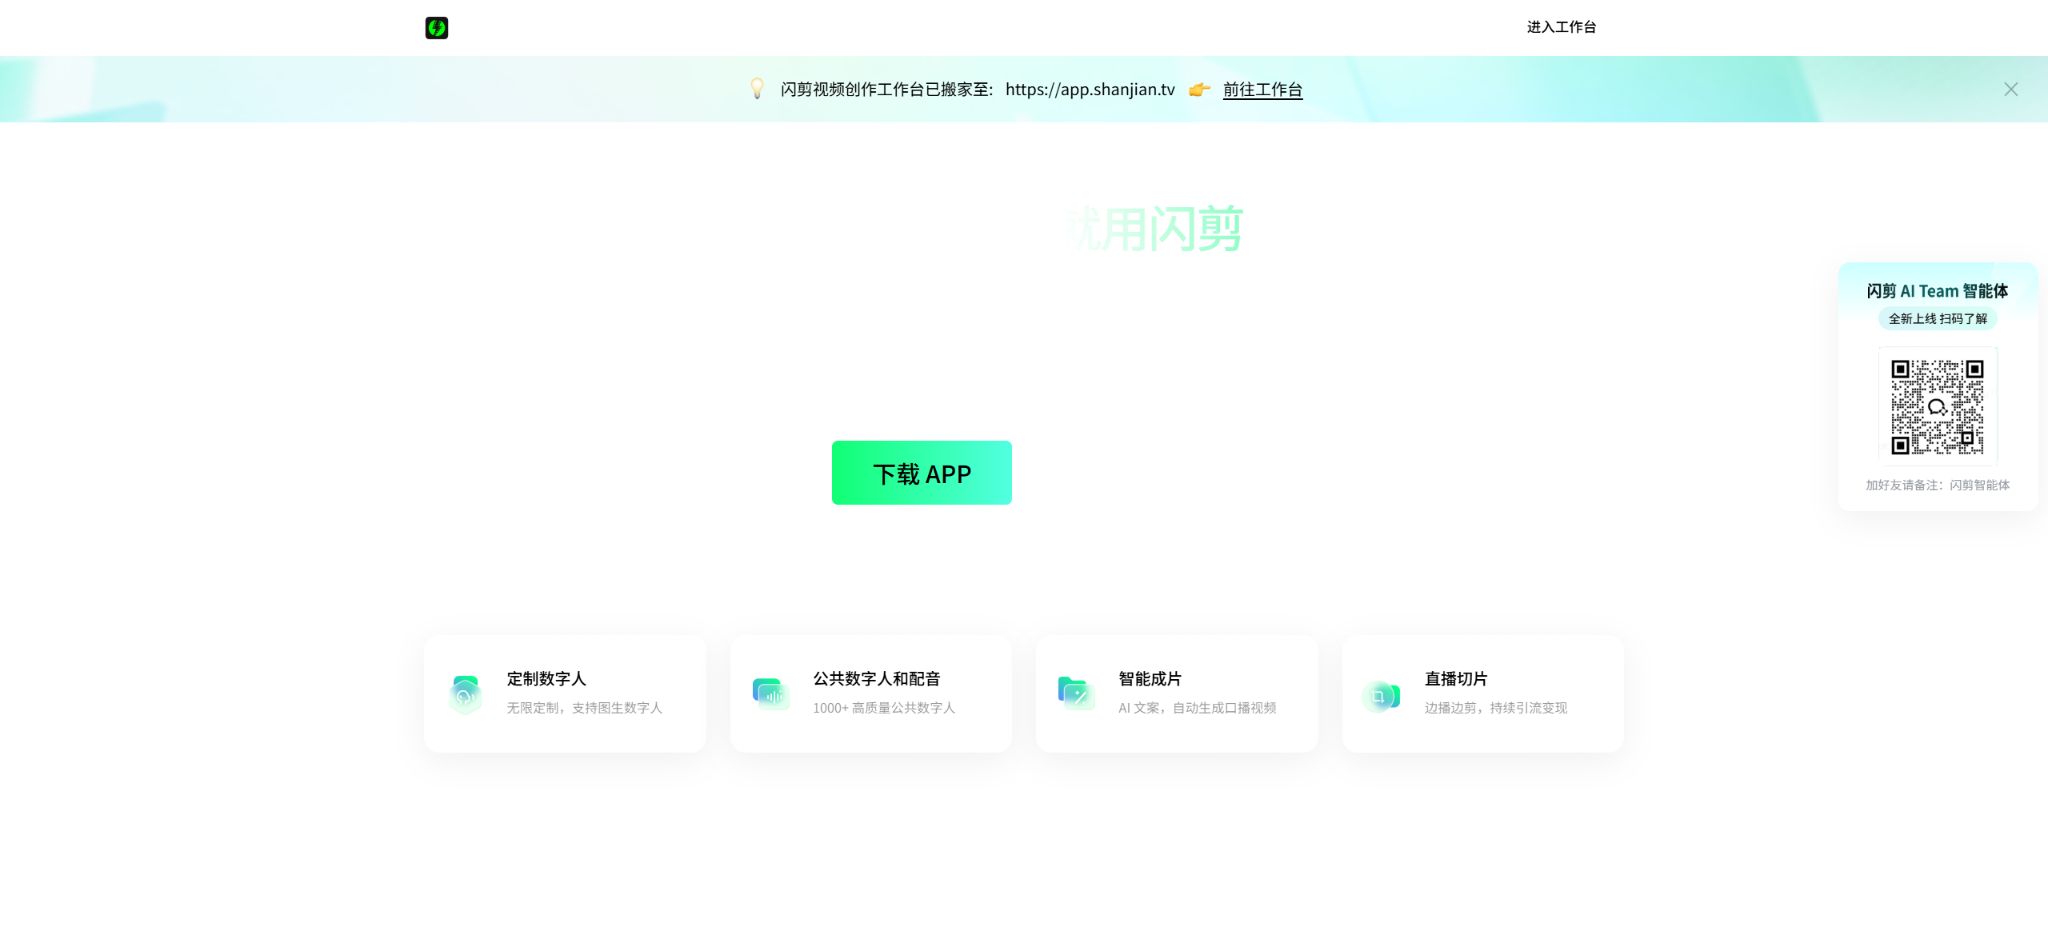Viewport: 2048px width, 927px height.
Task: Click the 直播切片 card icon
Action: [x=1382, y=696]
